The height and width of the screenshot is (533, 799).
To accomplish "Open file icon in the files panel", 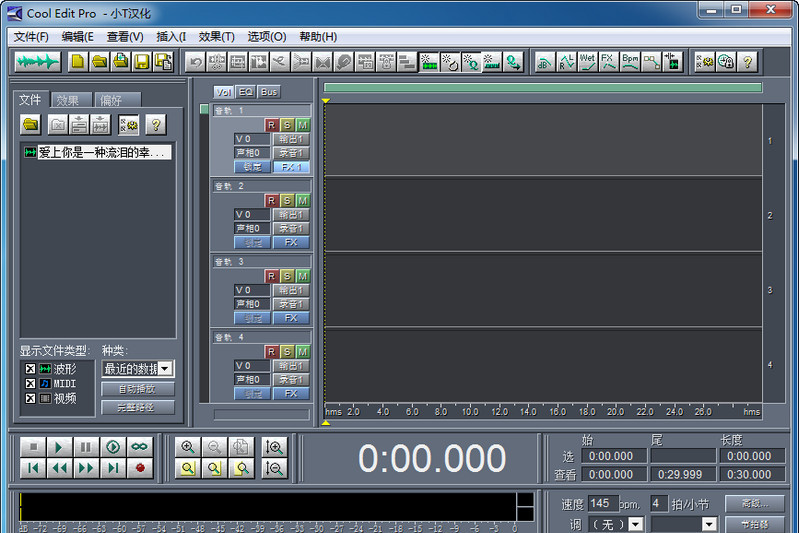I will 31,124.
